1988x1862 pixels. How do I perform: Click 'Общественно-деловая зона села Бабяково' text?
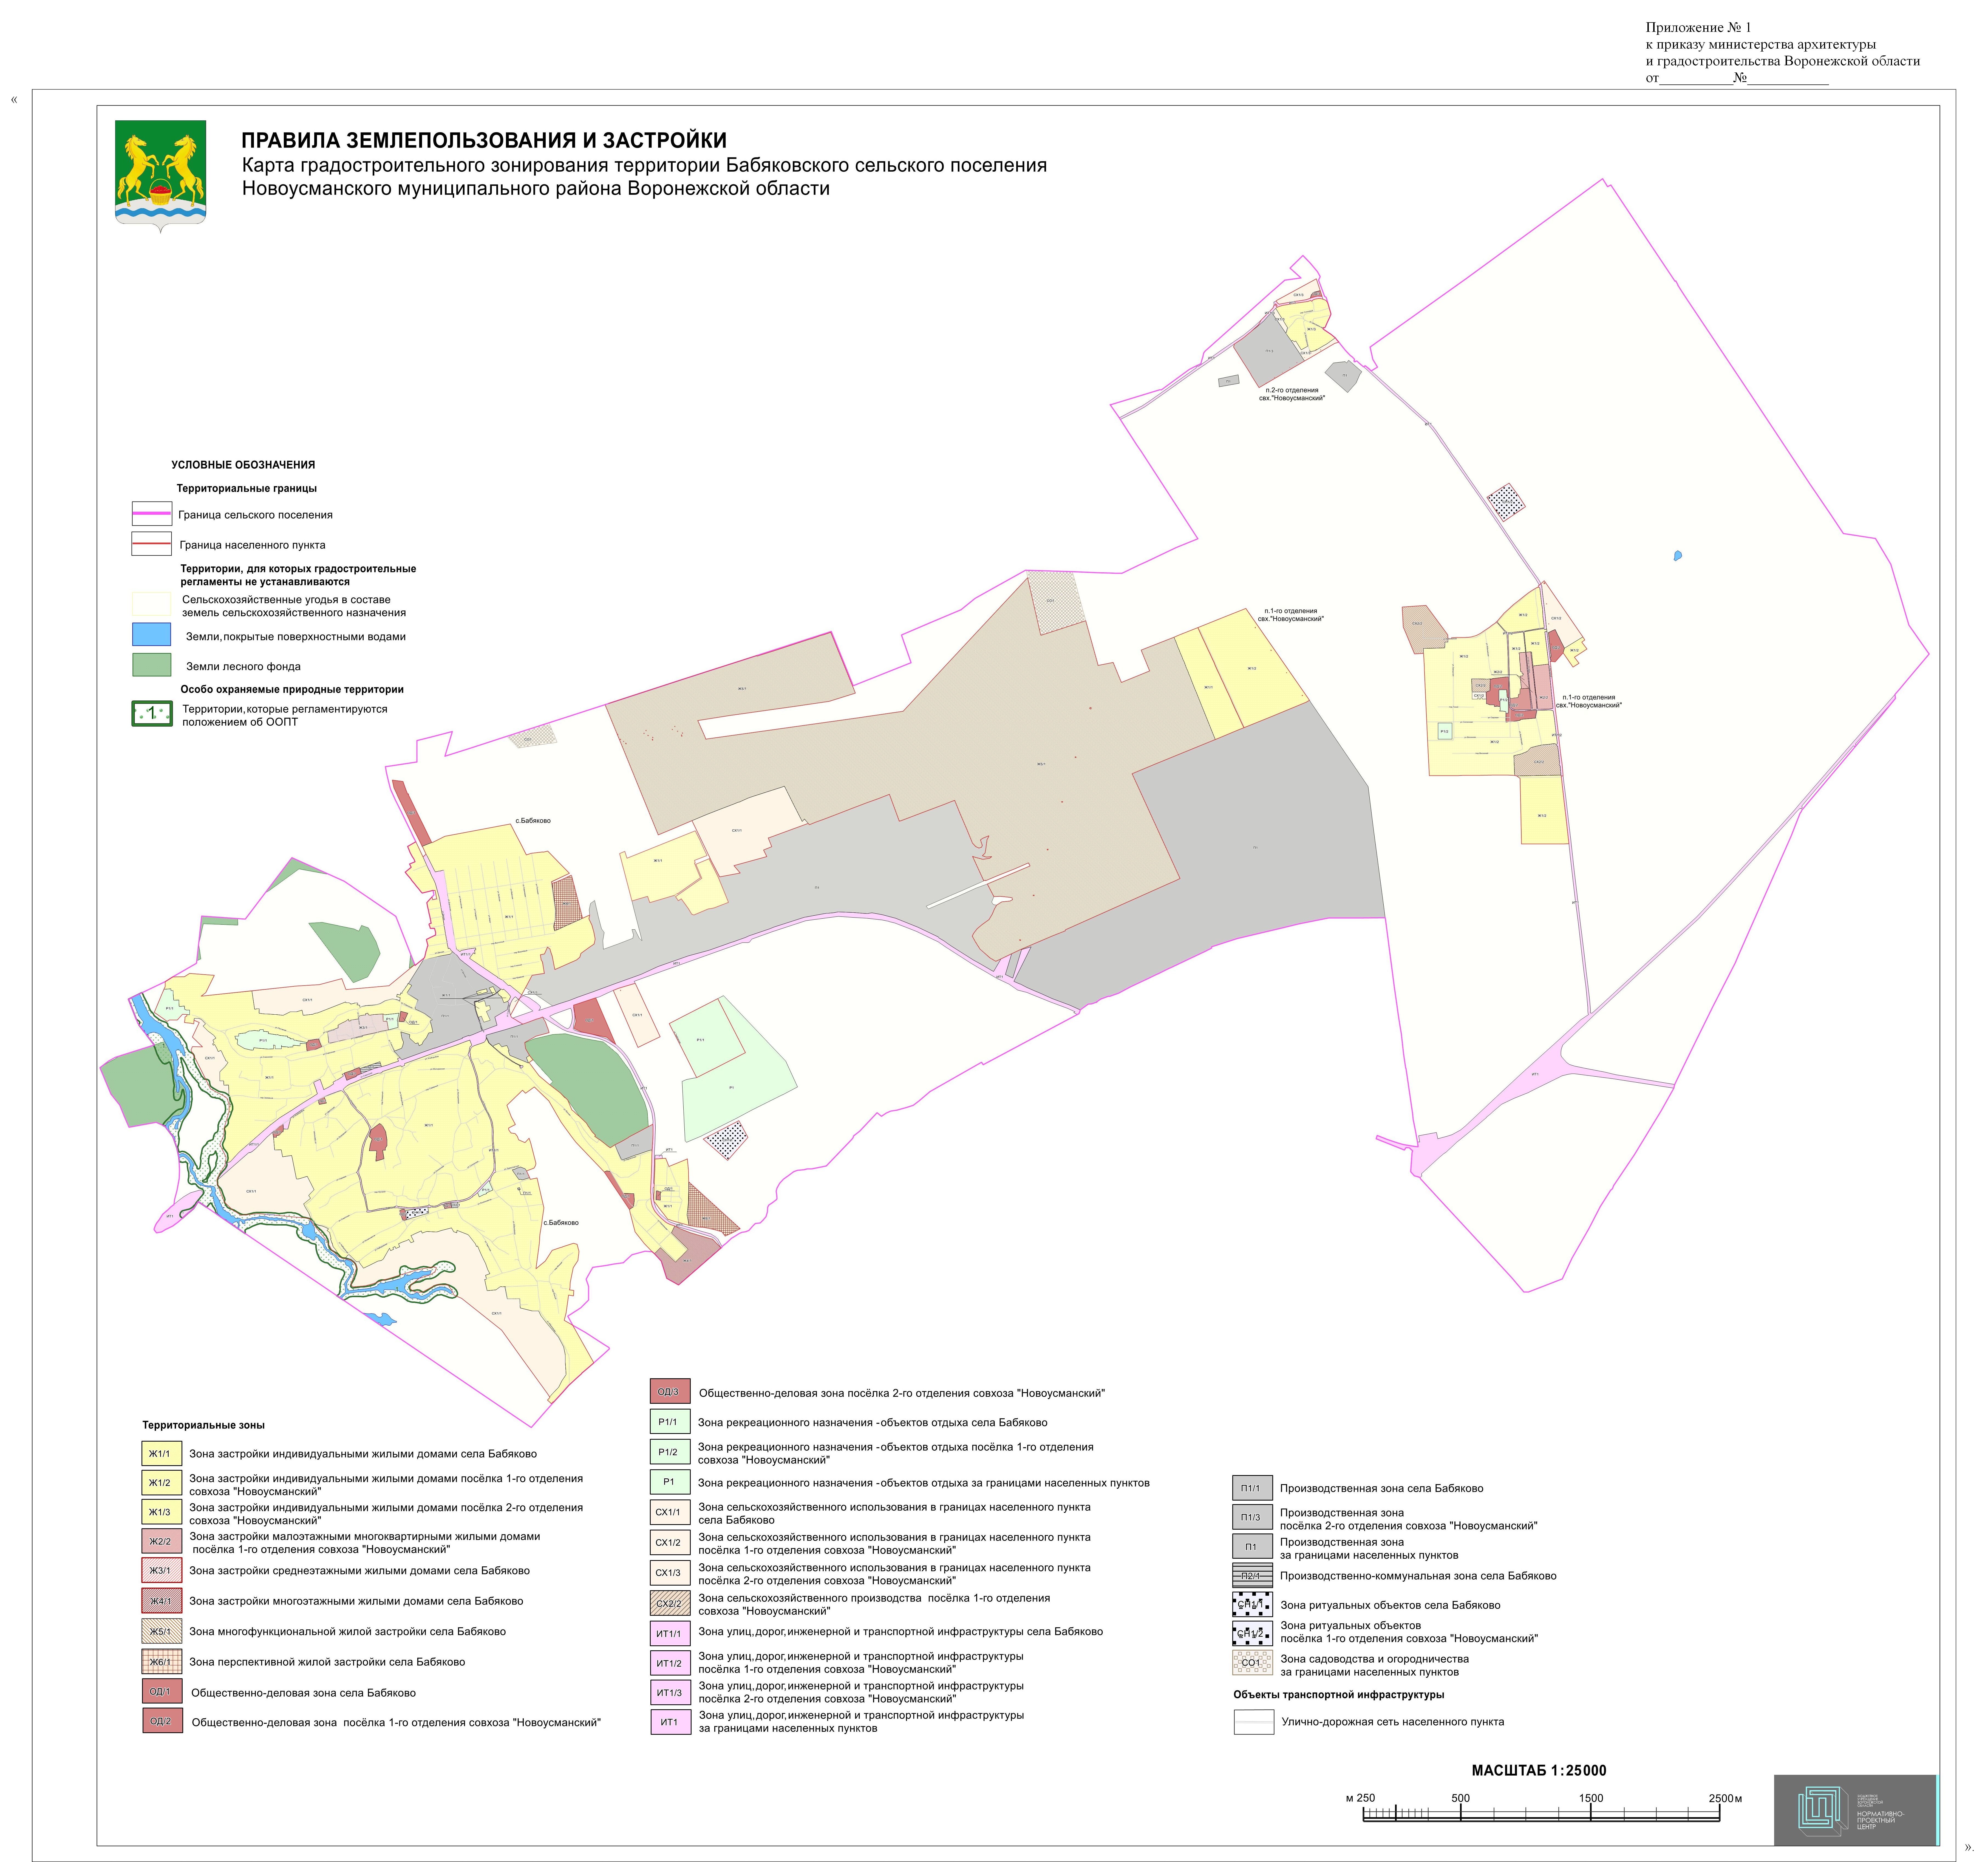click(x=303, y=1693)
